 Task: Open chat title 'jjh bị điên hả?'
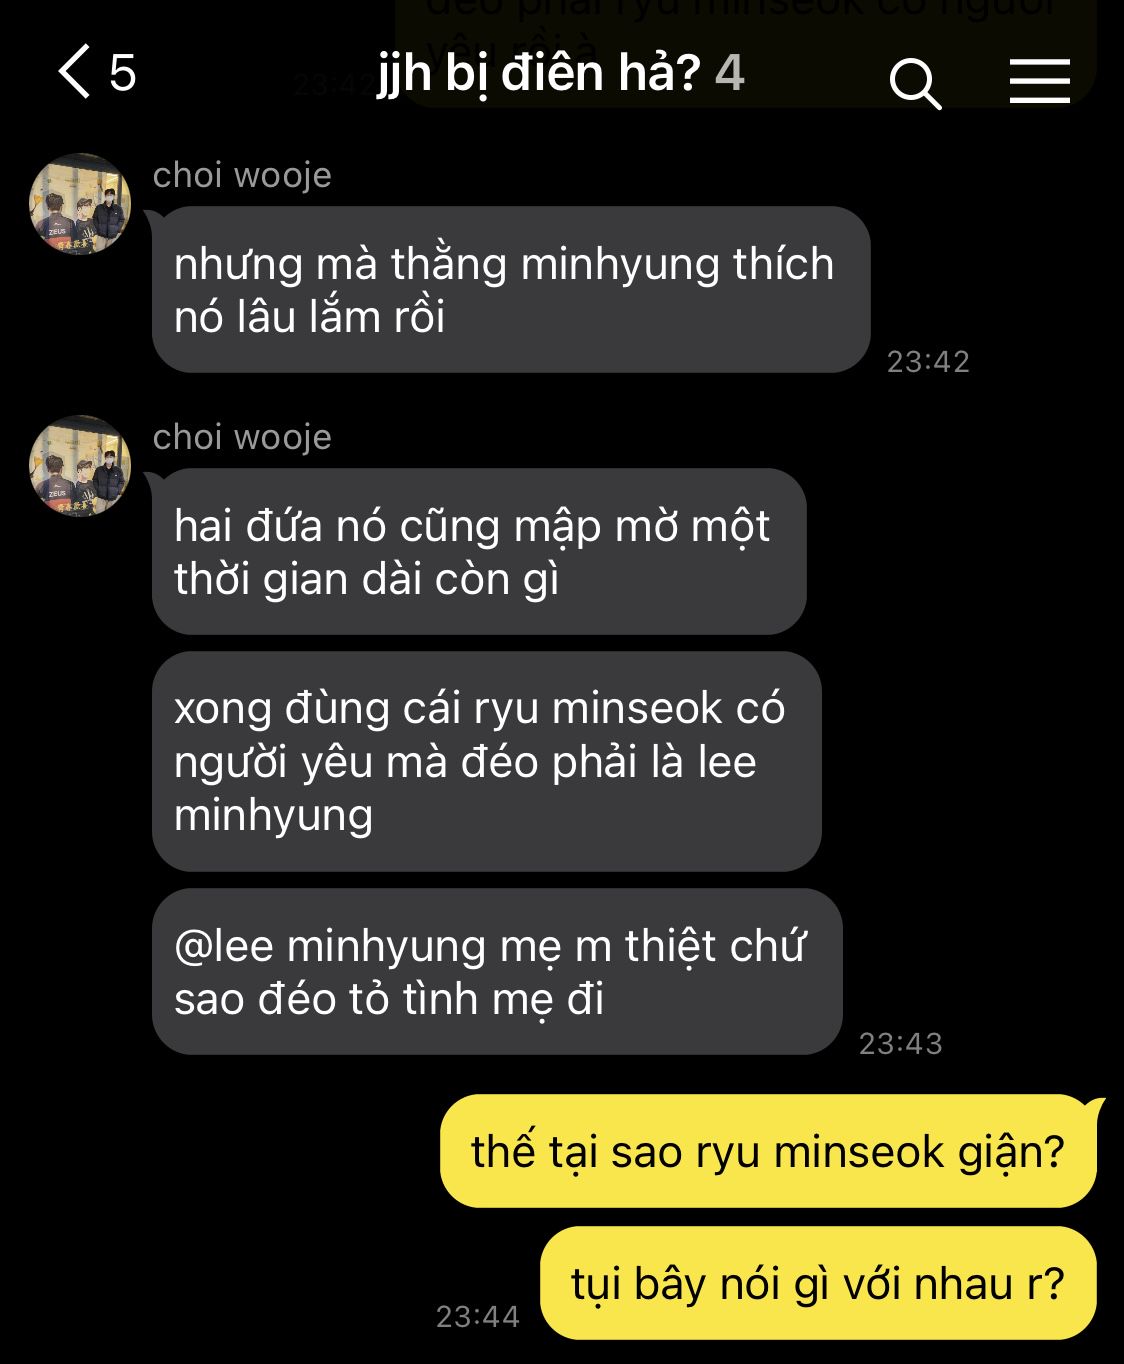[x=538, y=73]
